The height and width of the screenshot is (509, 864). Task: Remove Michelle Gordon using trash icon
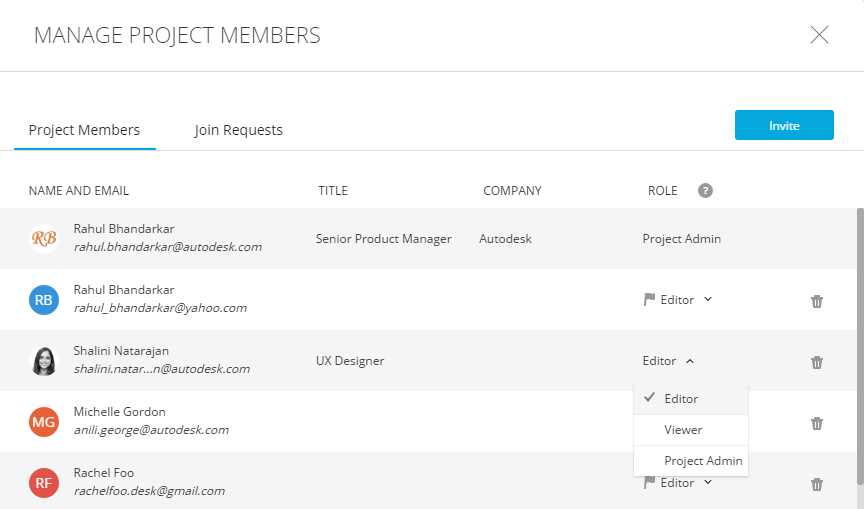click(x=816, y=423)
